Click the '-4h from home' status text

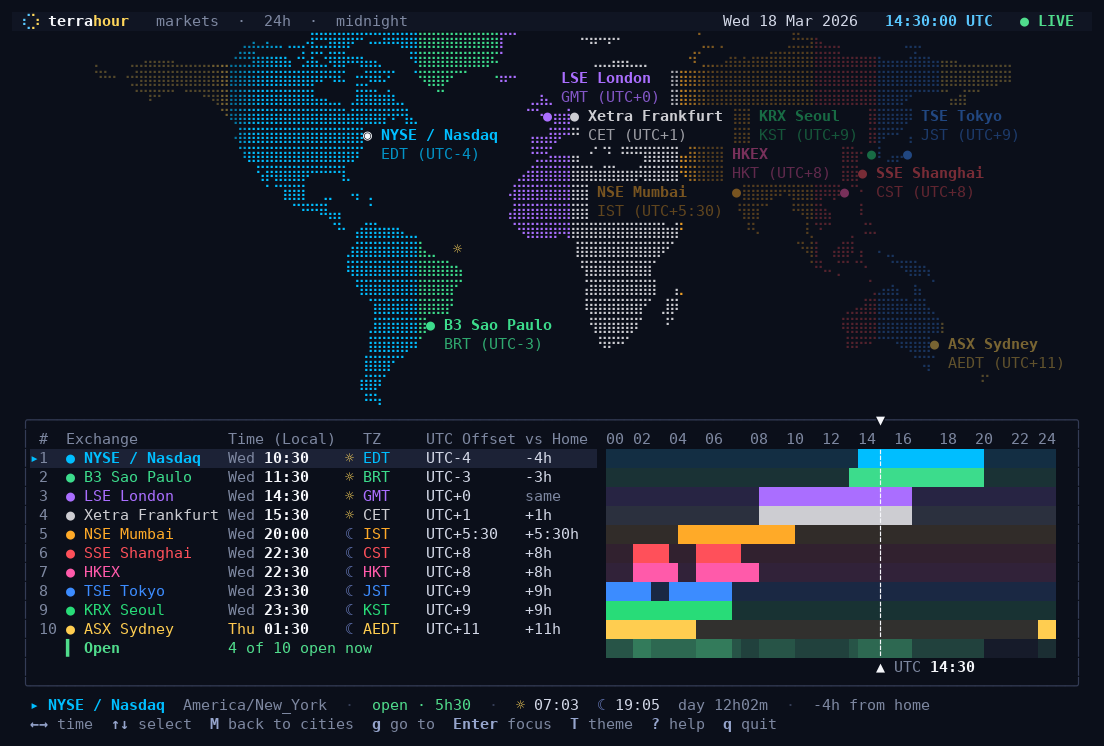pyautogui.click(x=872, y=705)
